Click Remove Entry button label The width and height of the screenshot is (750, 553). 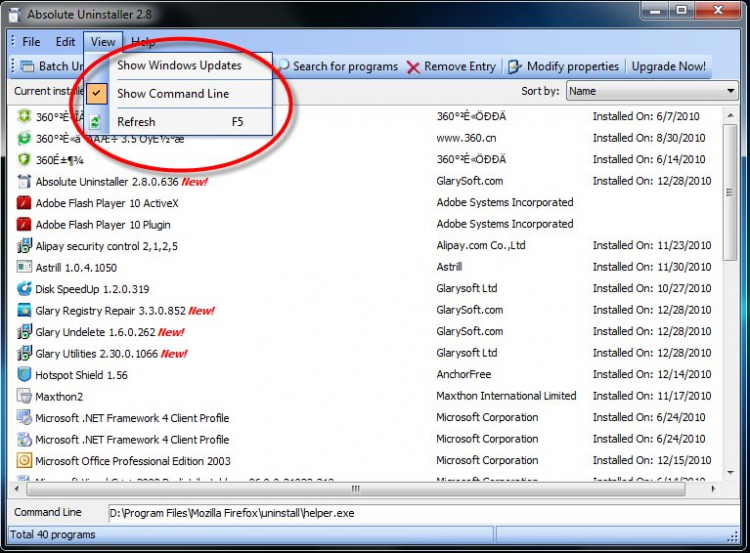click(460, 66)
